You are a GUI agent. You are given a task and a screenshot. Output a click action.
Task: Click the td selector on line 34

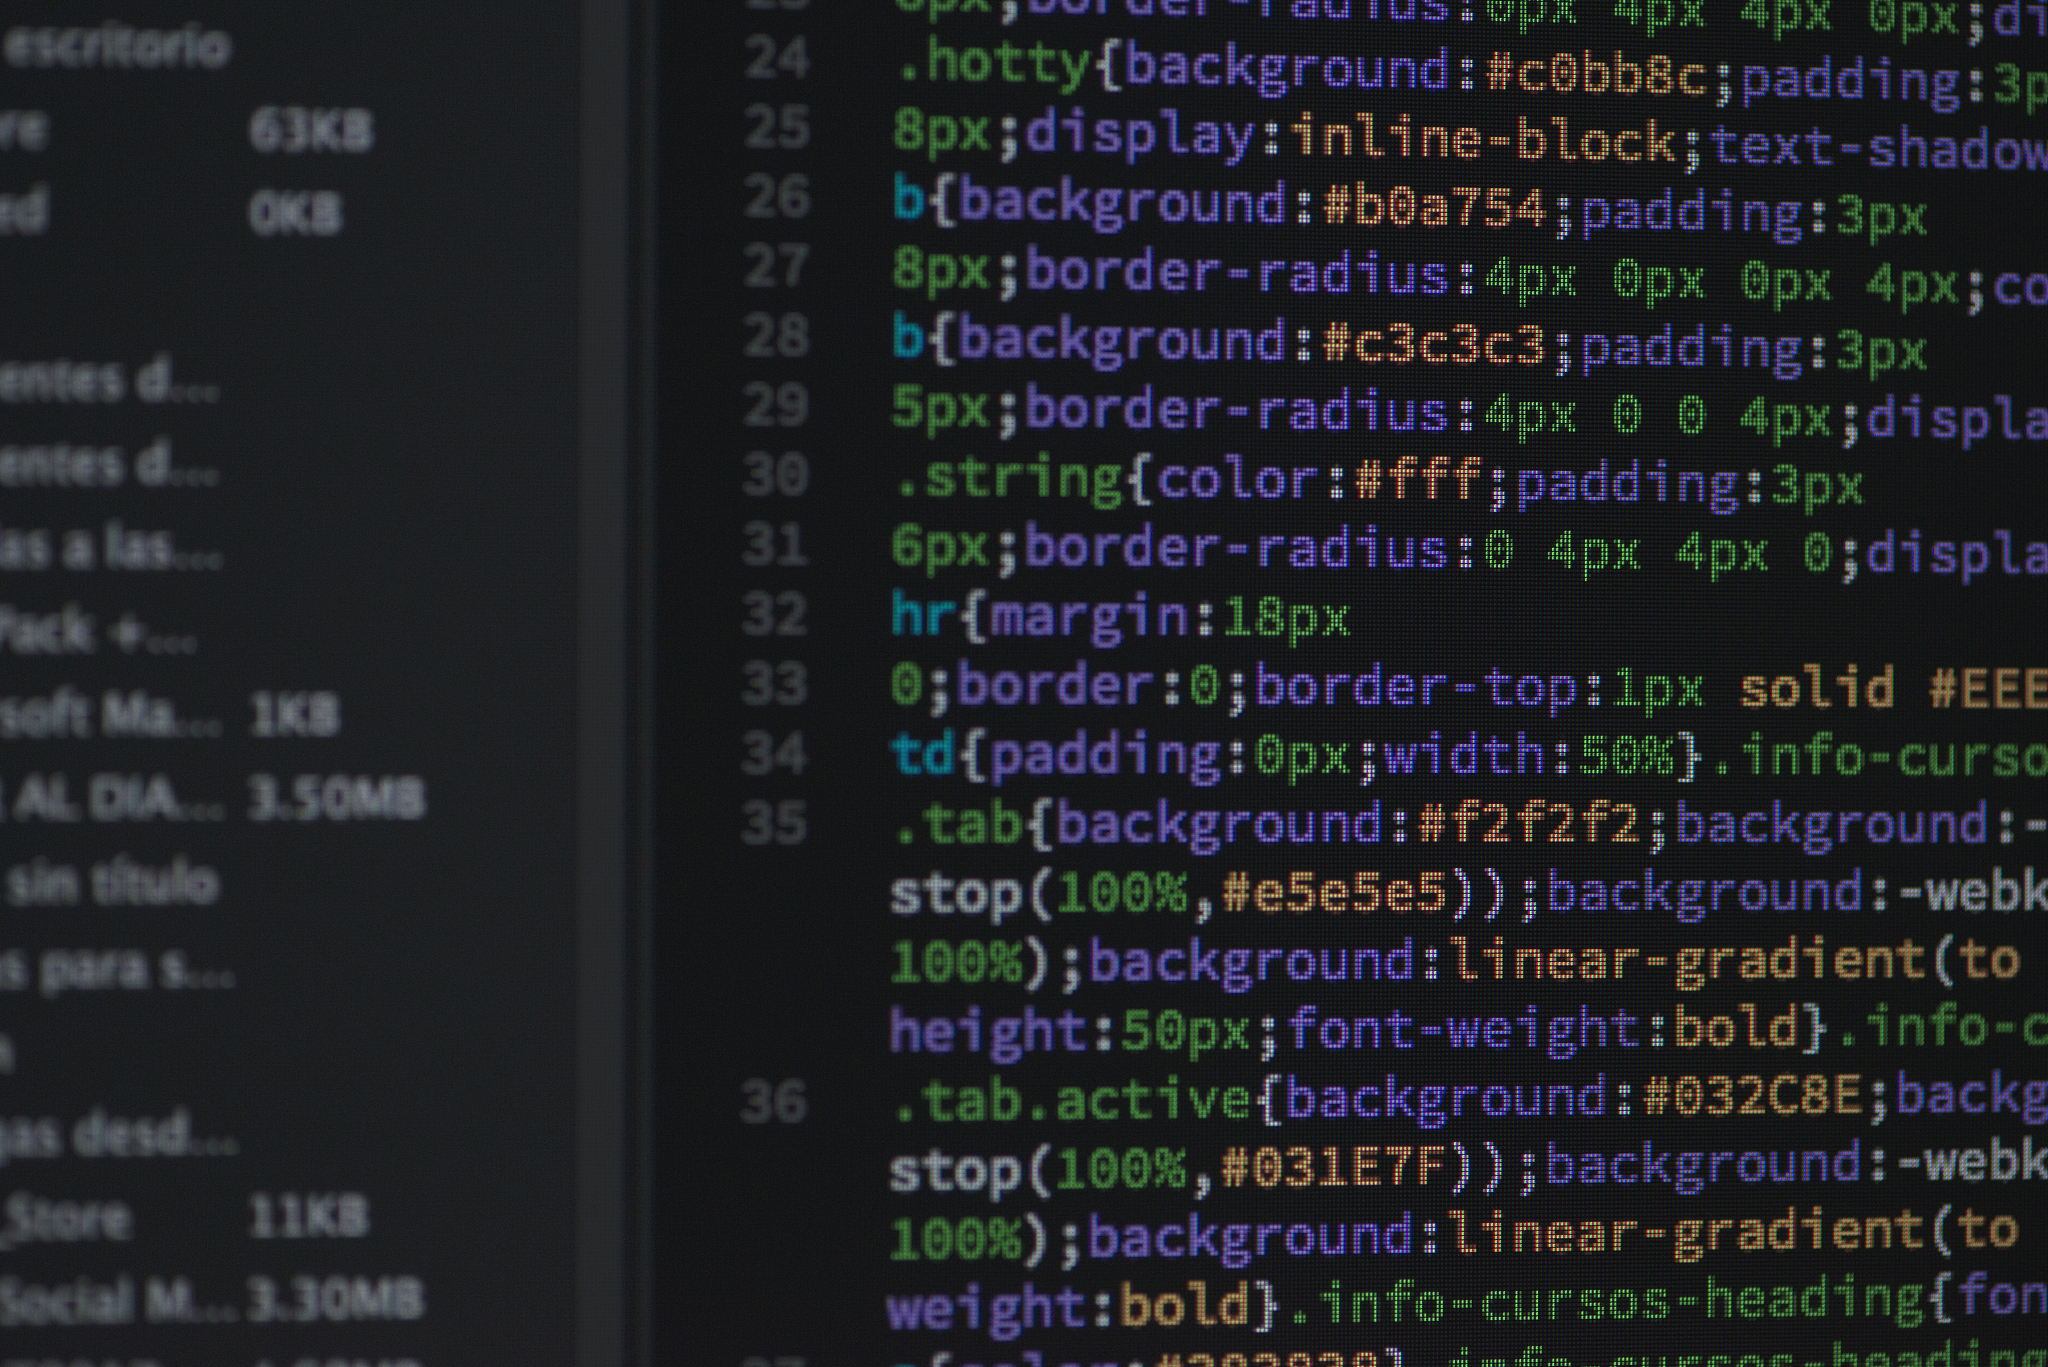coord(923,754)
